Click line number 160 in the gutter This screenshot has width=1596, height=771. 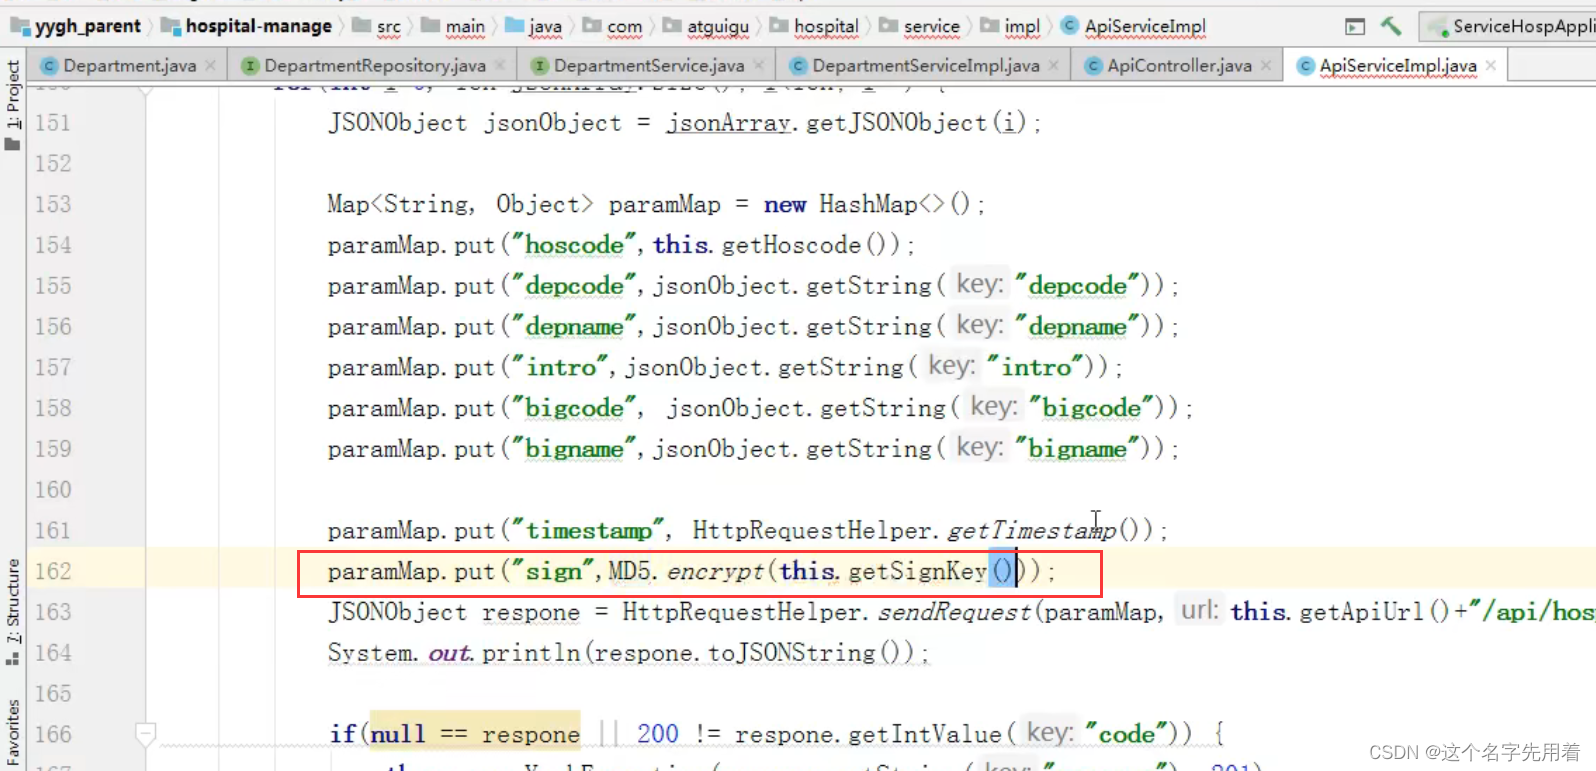(x=53, y=490)
